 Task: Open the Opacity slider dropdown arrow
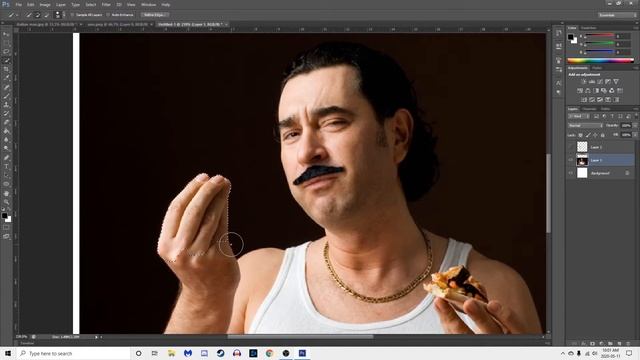[635, 126]
